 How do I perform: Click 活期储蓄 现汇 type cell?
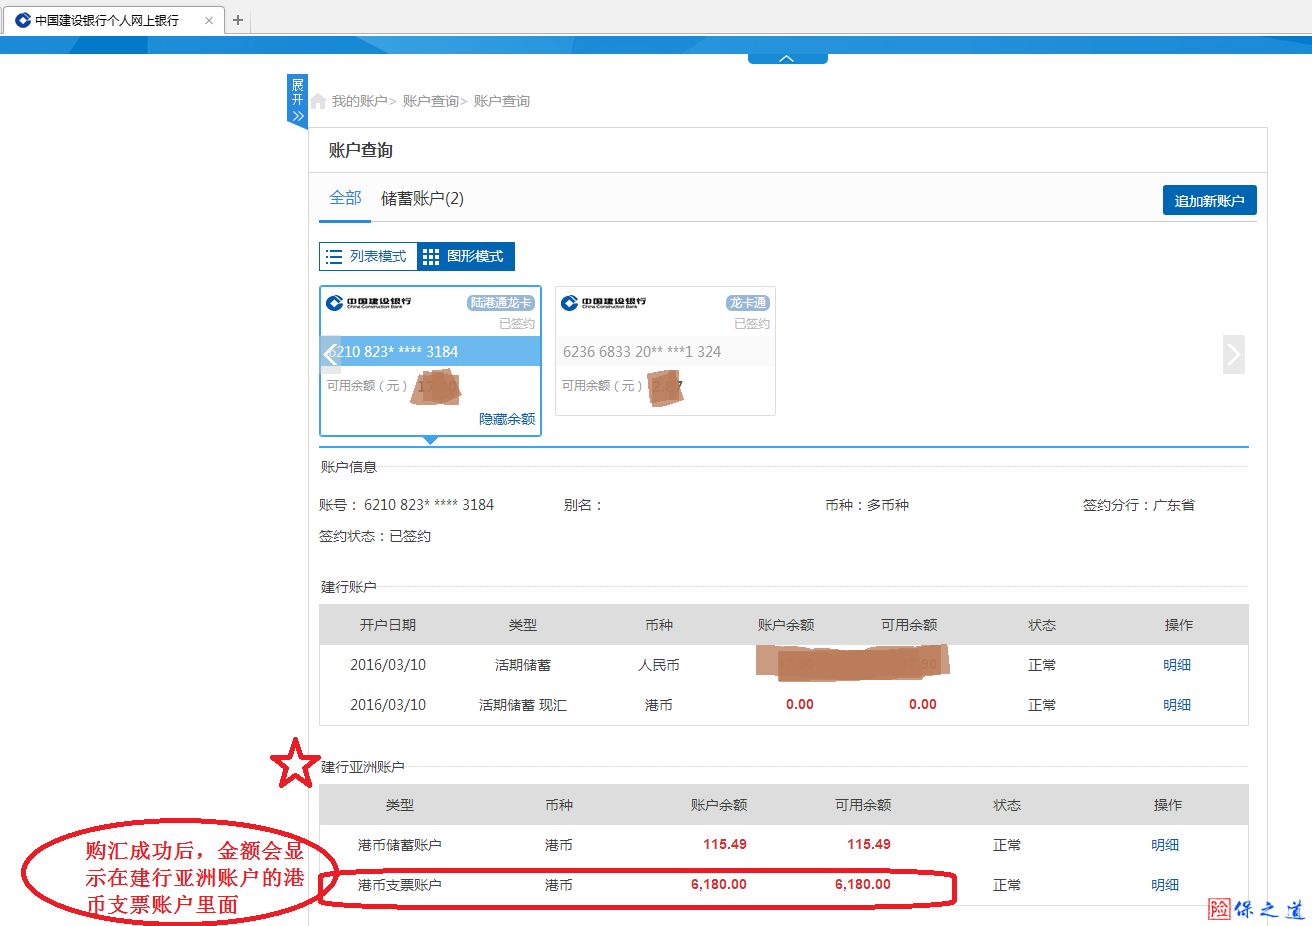(x=522, y=705)
